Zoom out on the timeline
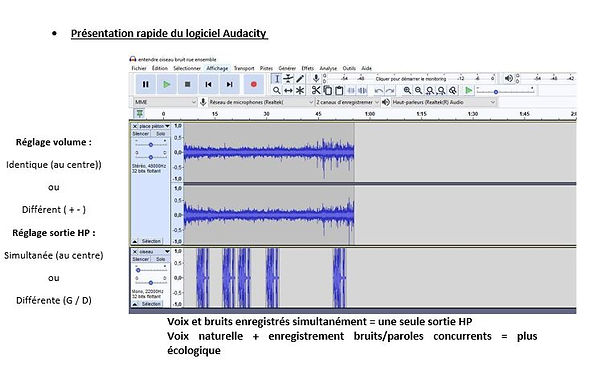 (x=419, y=90)
